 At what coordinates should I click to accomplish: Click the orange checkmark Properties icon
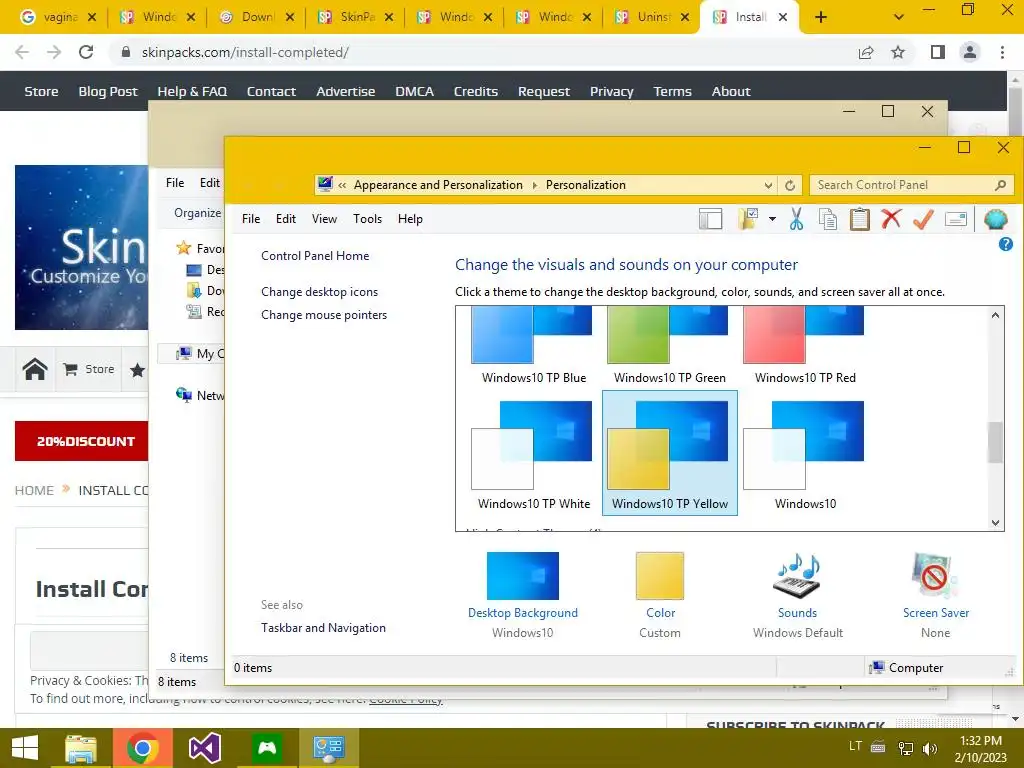coord(923,219)
